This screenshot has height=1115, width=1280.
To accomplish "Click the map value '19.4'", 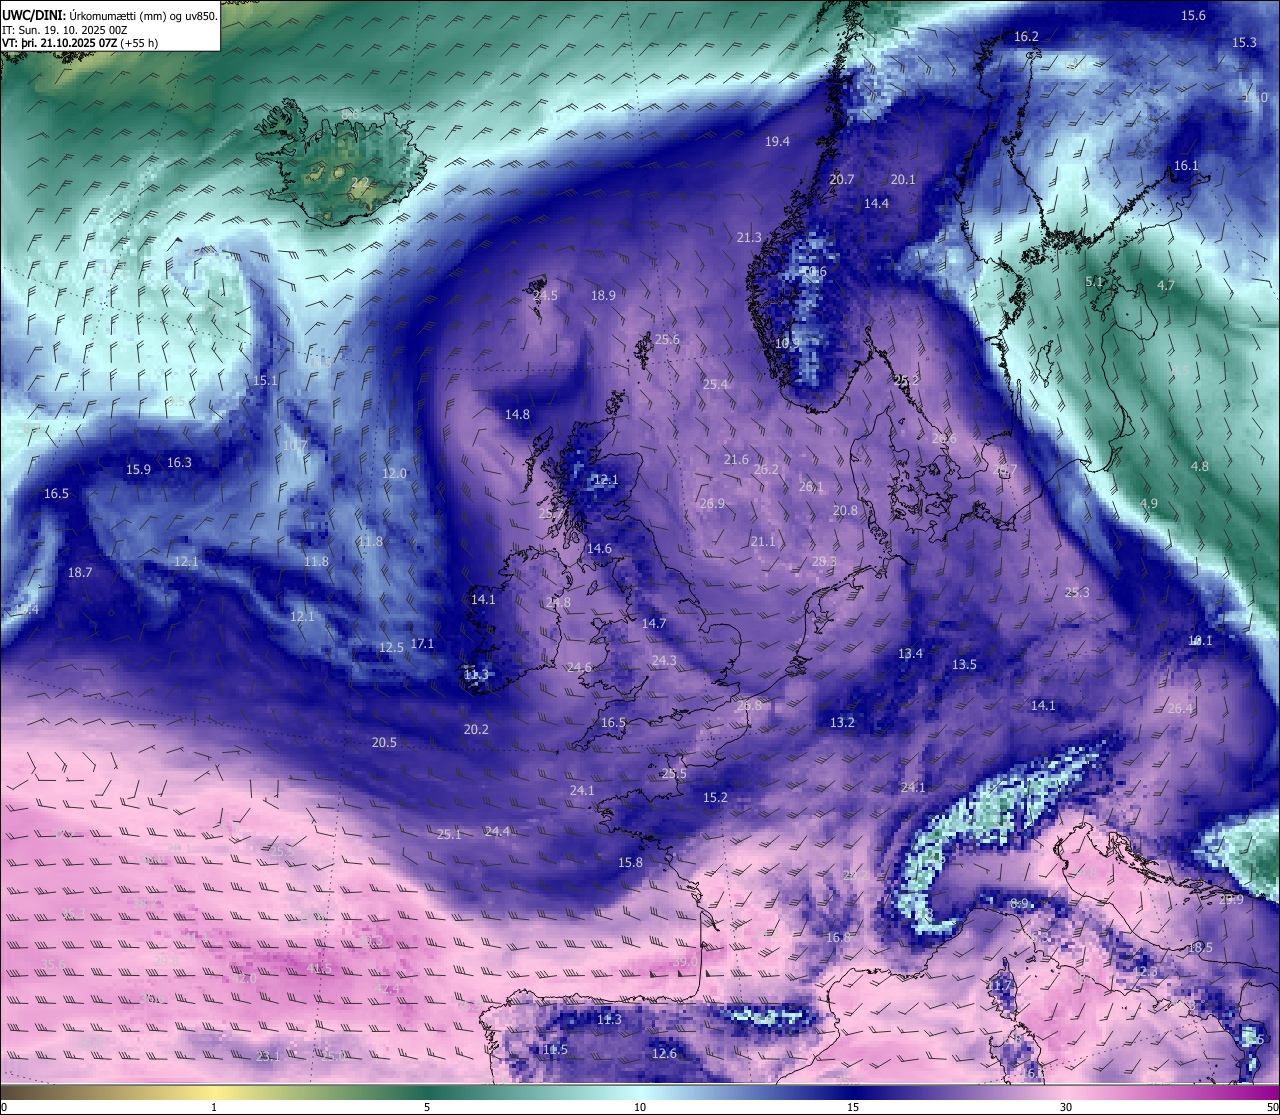I will 777,141.
